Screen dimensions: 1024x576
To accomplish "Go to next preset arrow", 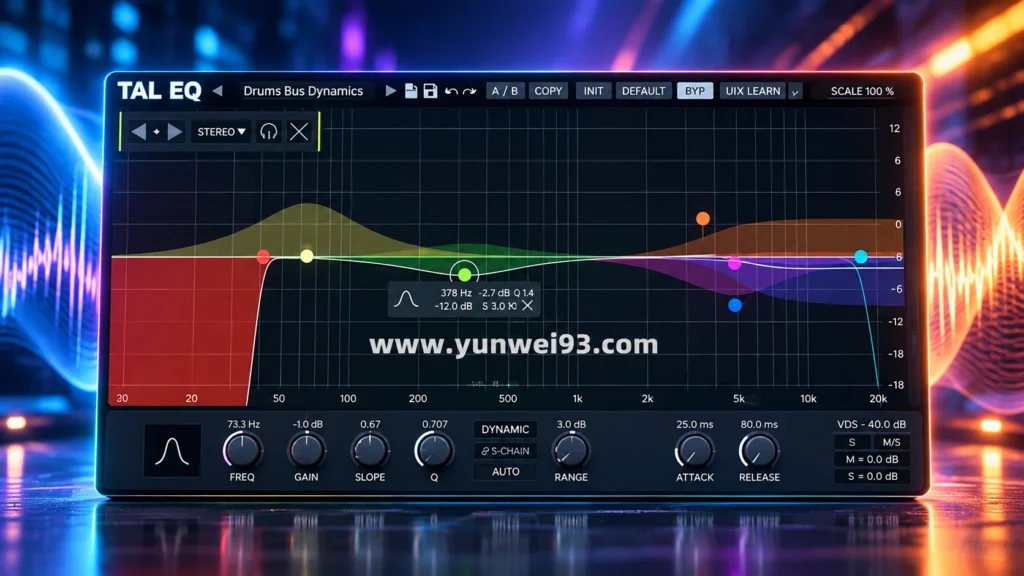I will tap(391, 91).
